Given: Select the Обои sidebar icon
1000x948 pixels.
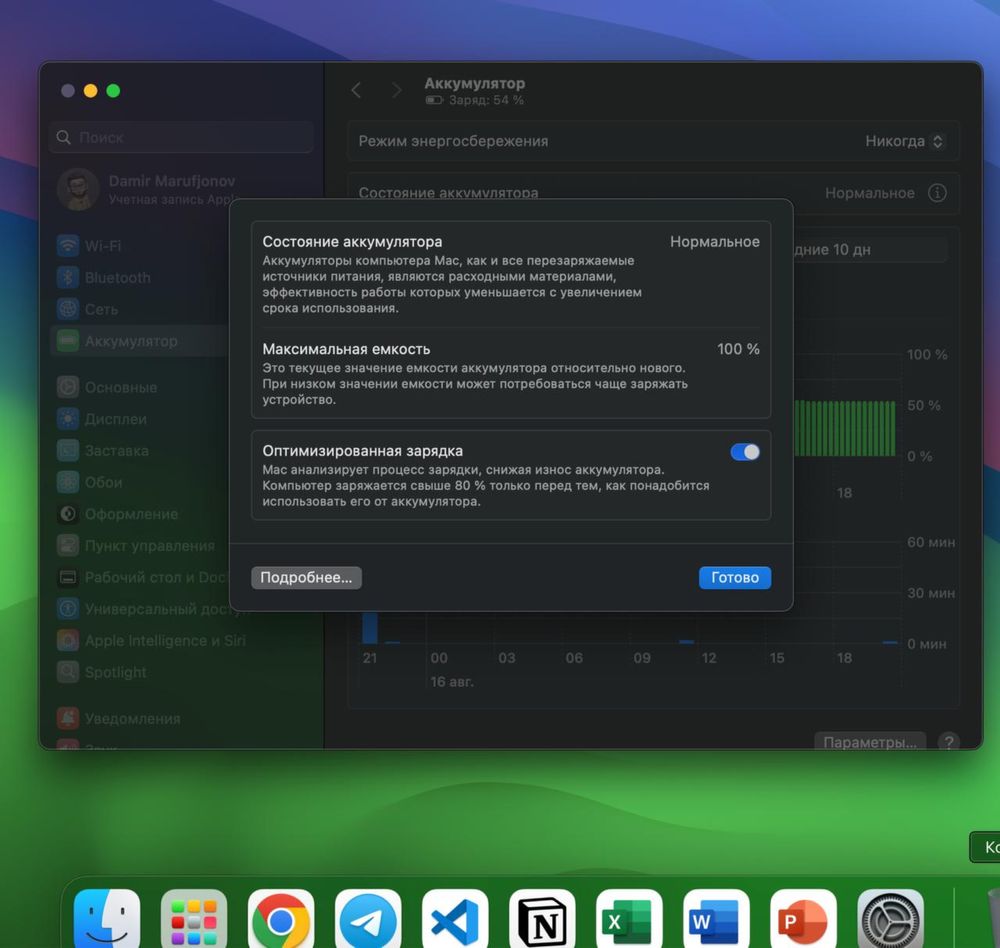Looking at the screenshot, I should tap(68, 482).
